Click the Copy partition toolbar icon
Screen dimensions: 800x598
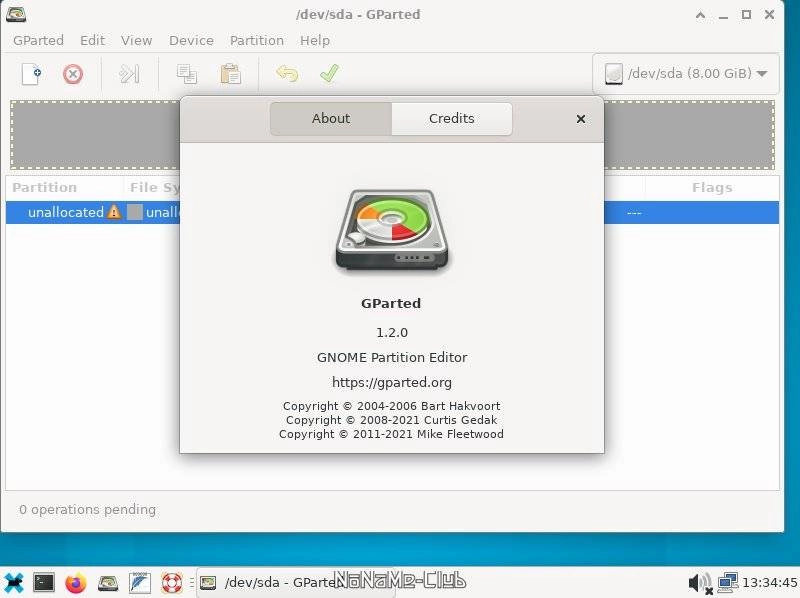pyautogui.click(x=187, y=74)
